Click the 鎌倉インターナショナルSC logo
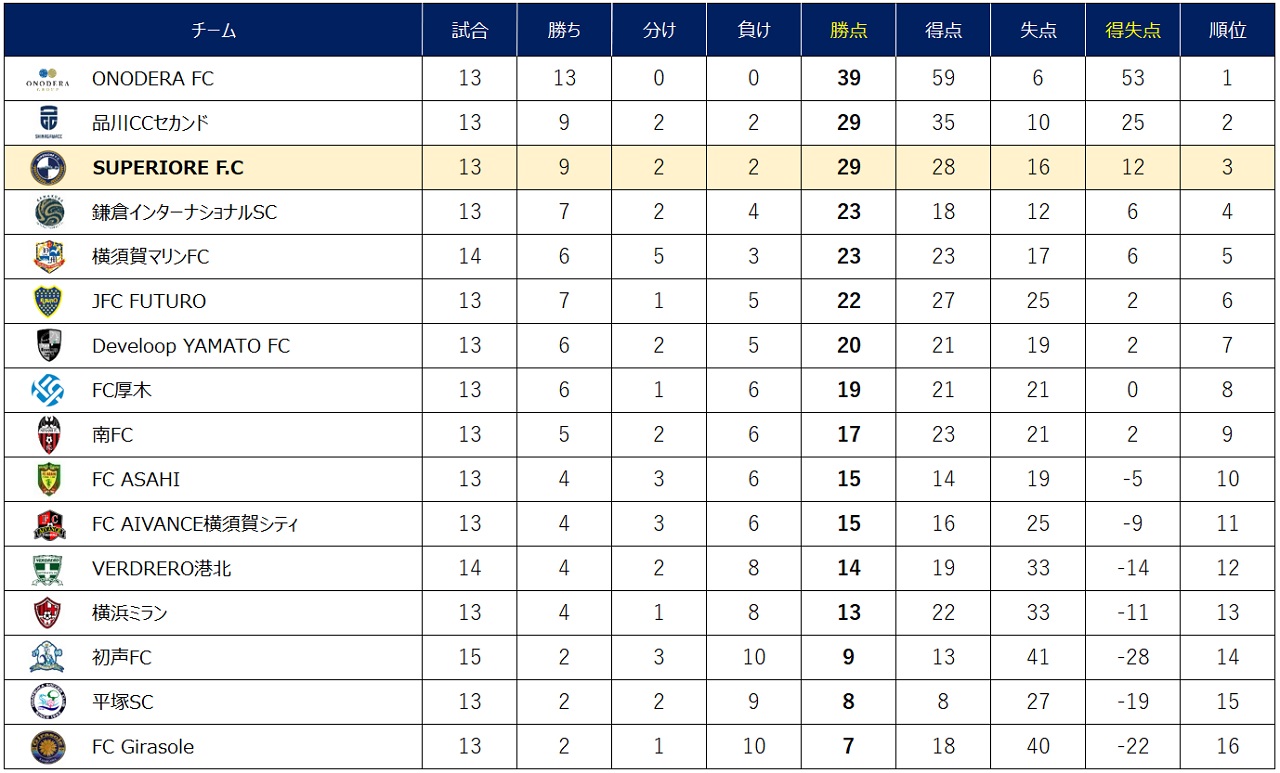Viewport: 1280px width, 773px height. tap(48, 212)
